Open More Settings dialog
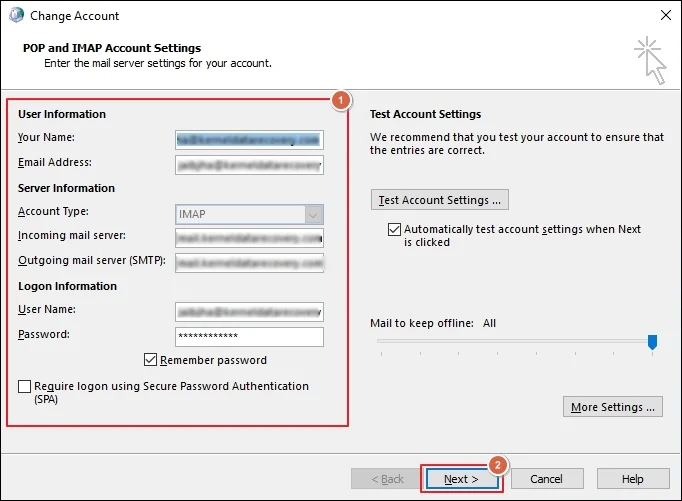 [x=613, y=407]
